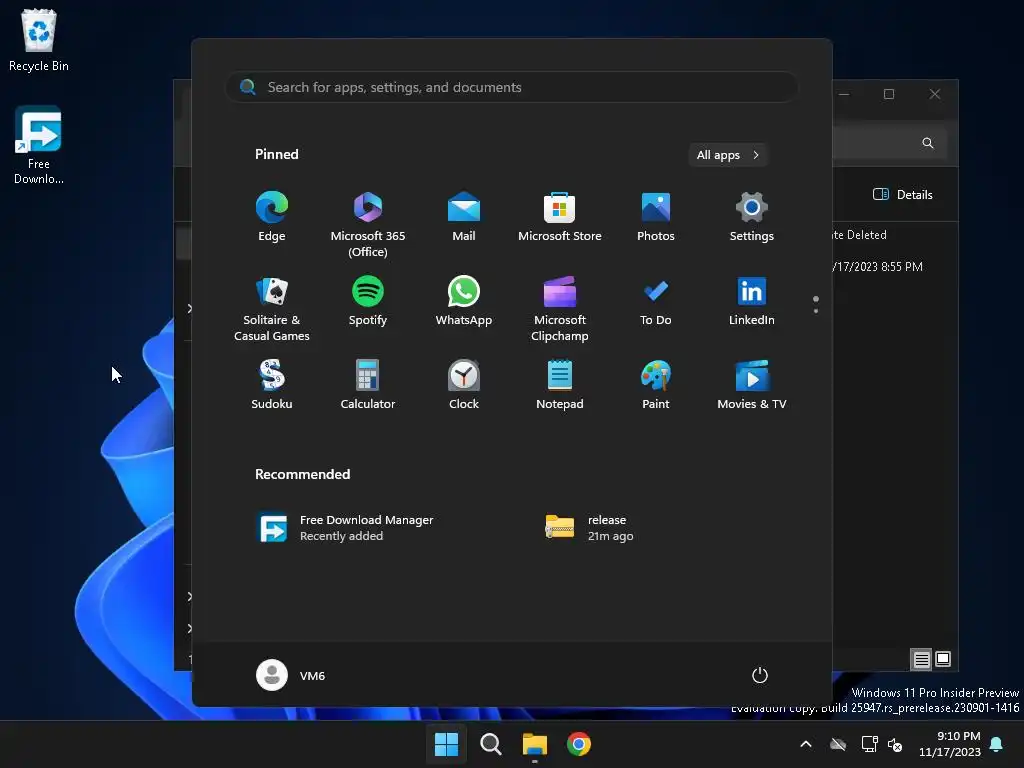Viewport: 1024px width, 768px height.
Task: Launch Sudoku game
Action: [x=272, y=385]
